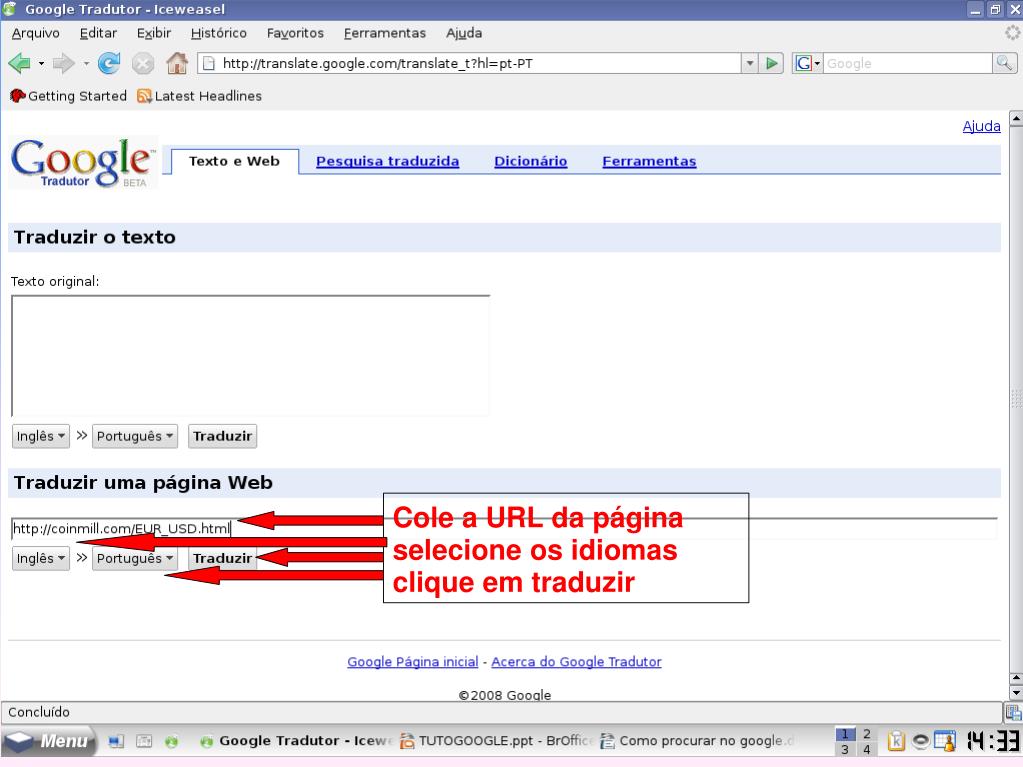Click the browser address bar URL

[470, 63]
